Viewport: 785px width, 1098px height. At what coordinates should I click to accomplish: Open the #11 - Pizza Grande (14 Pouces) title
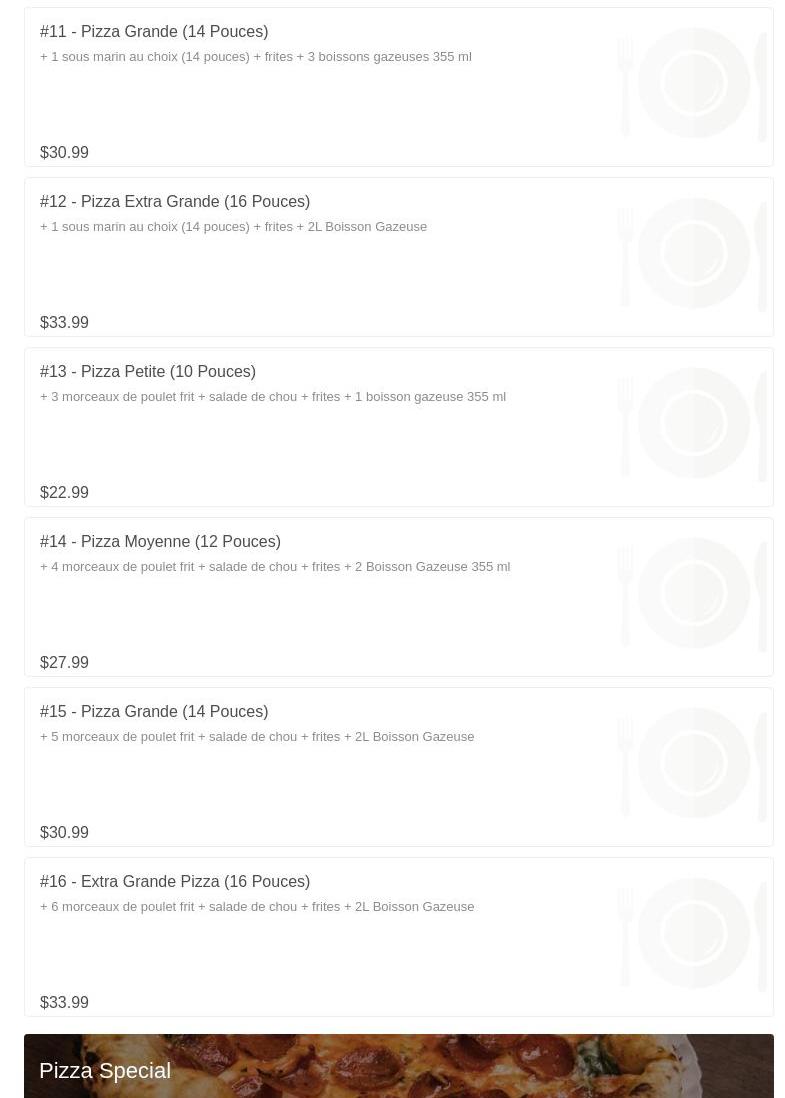[154, 32]
